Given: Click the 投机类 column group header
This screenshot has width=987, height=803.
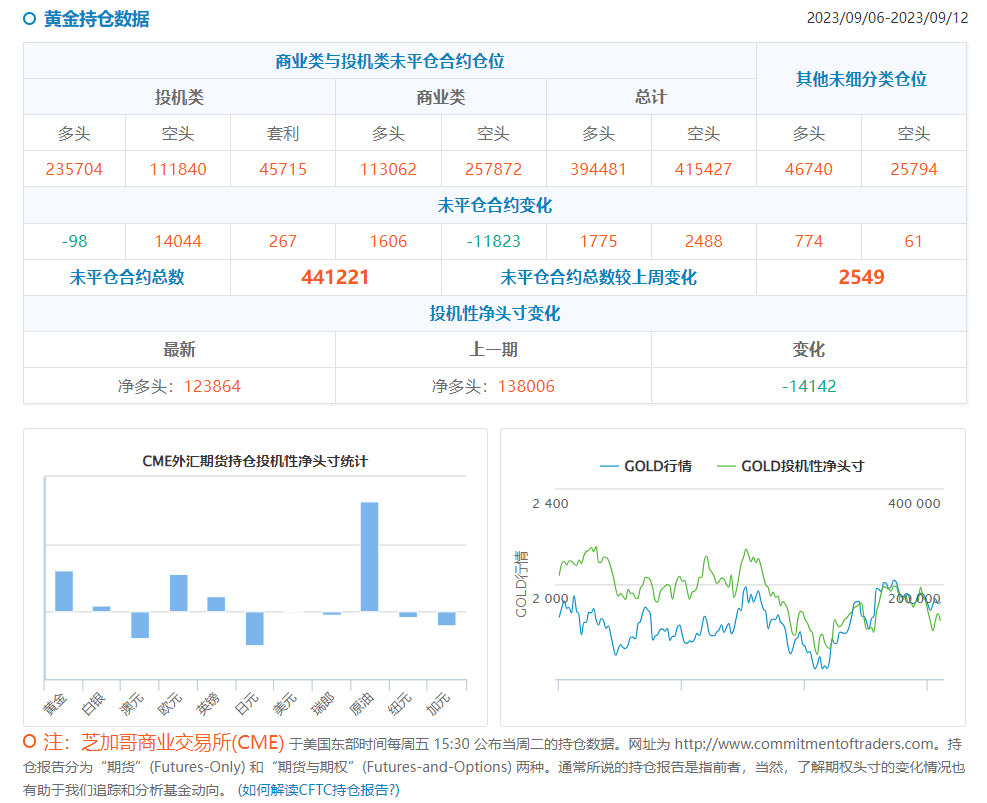Looking at the screenshot, I should 179,97.
